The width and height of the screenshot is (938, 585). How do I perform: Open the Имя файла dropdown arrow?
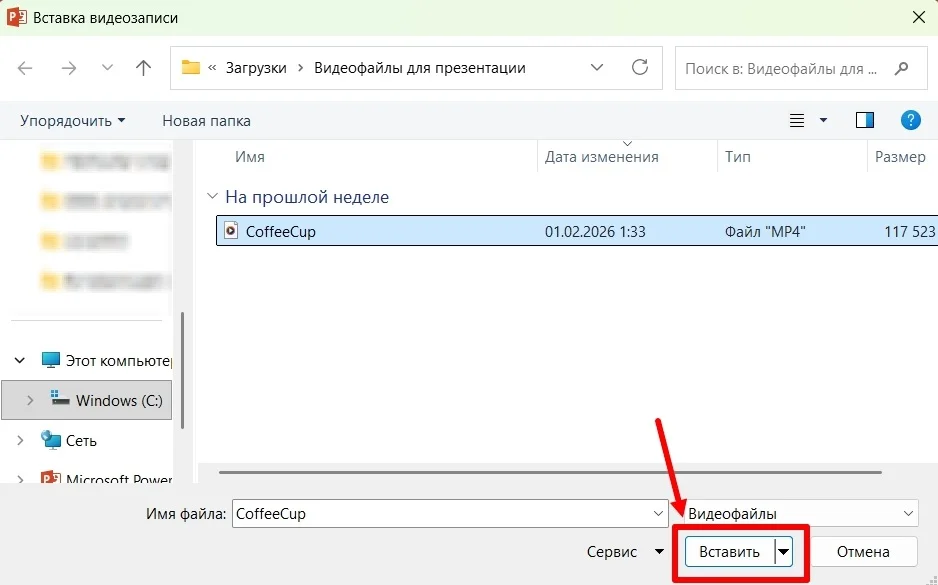point(658,513)
